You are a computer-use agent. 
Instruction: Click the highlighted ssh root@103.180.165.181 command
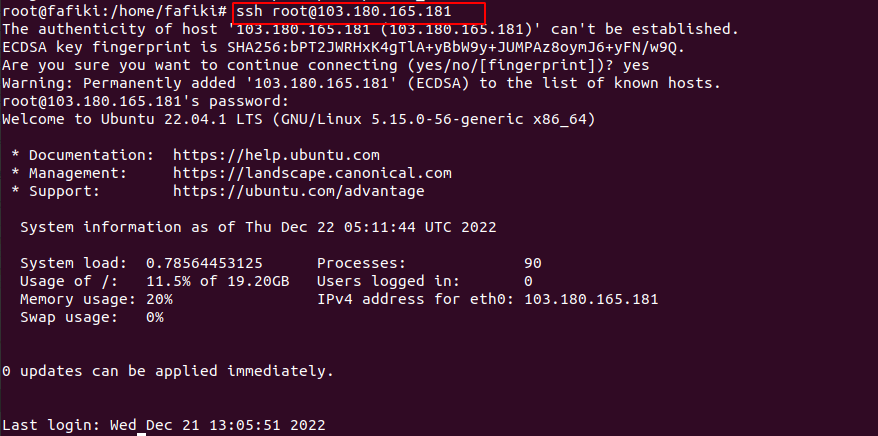(x=343, y=12)
